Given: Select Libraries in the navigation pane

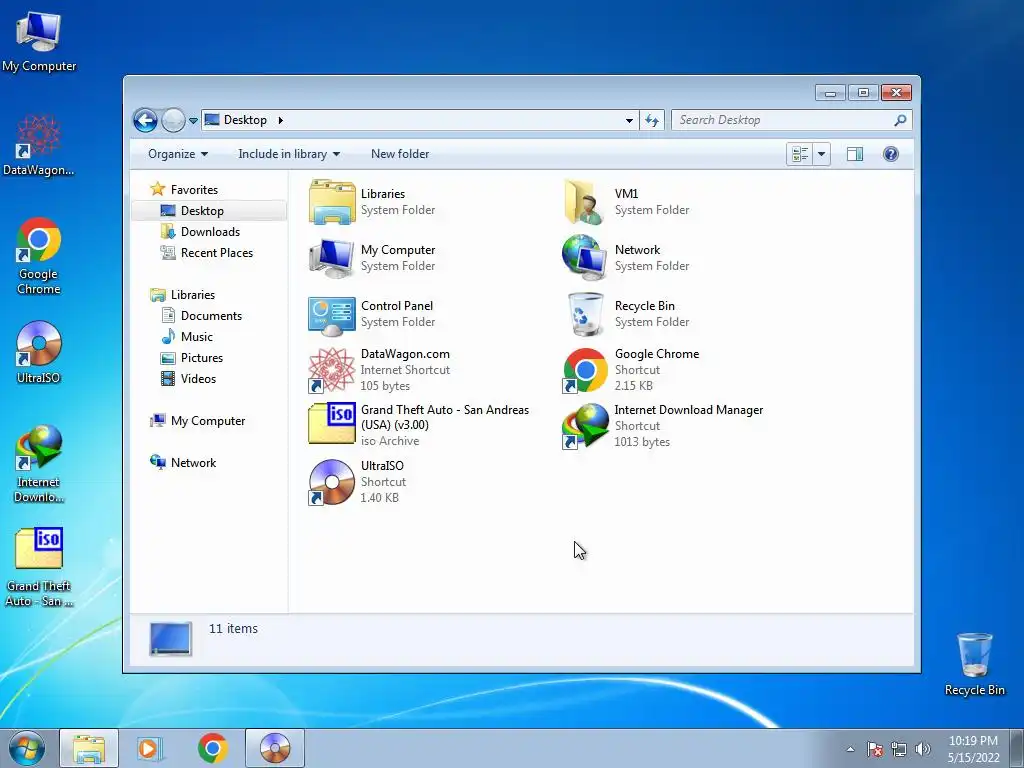Looking at the screenshot, I should (x=193, y=295).
